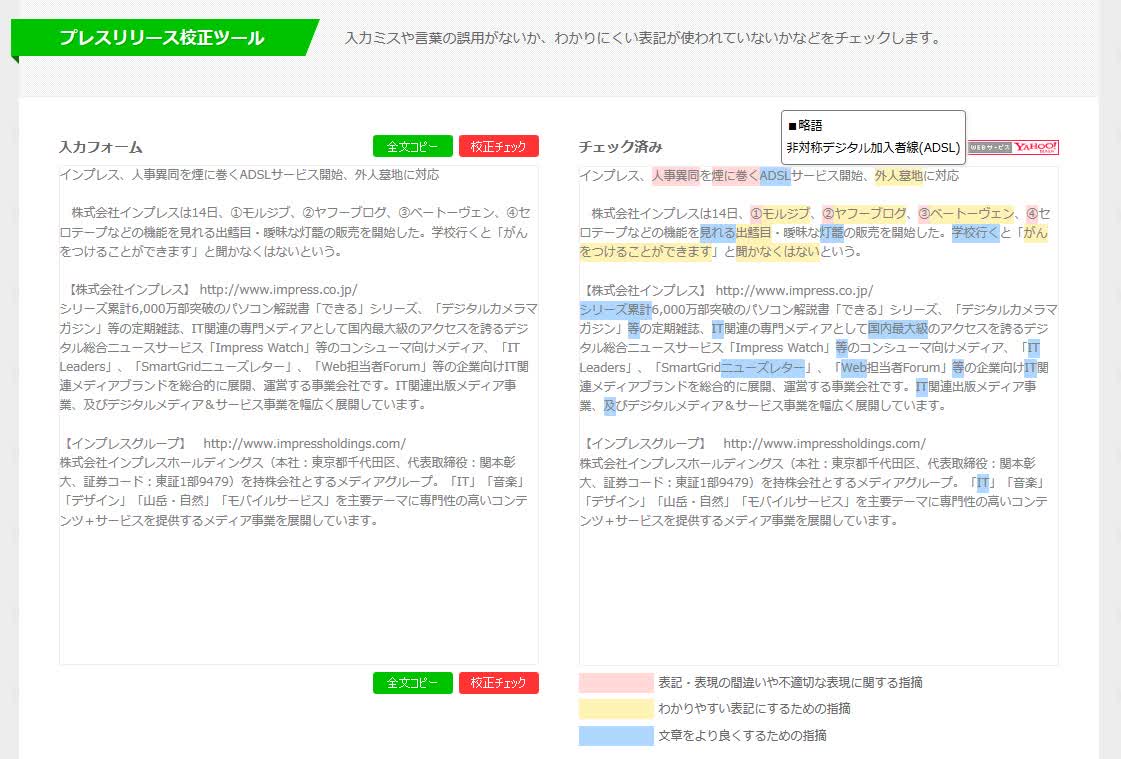Viewport: 1121px width, 759px height.
Task: Click impressholdings.com URL inside the input form
Action: pos(305,444)
